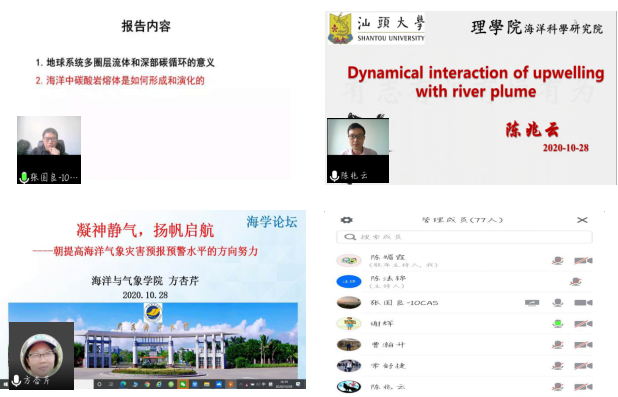Image resolution: width=618 pixels, height=397 pixels.
Task: Open notification center in system tray
Action: click(x=298, y=384)
